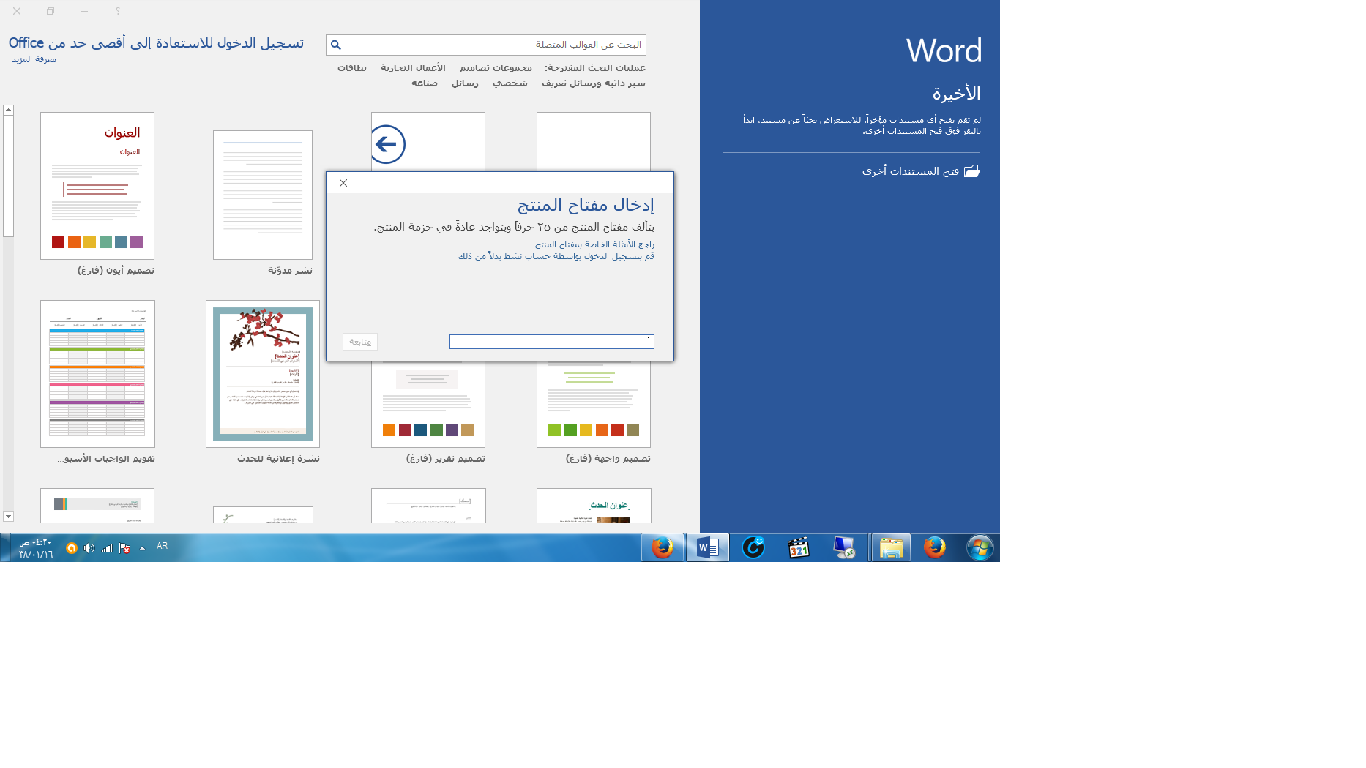
Task: Open the Windows Start orb
Action: (980, 548)
